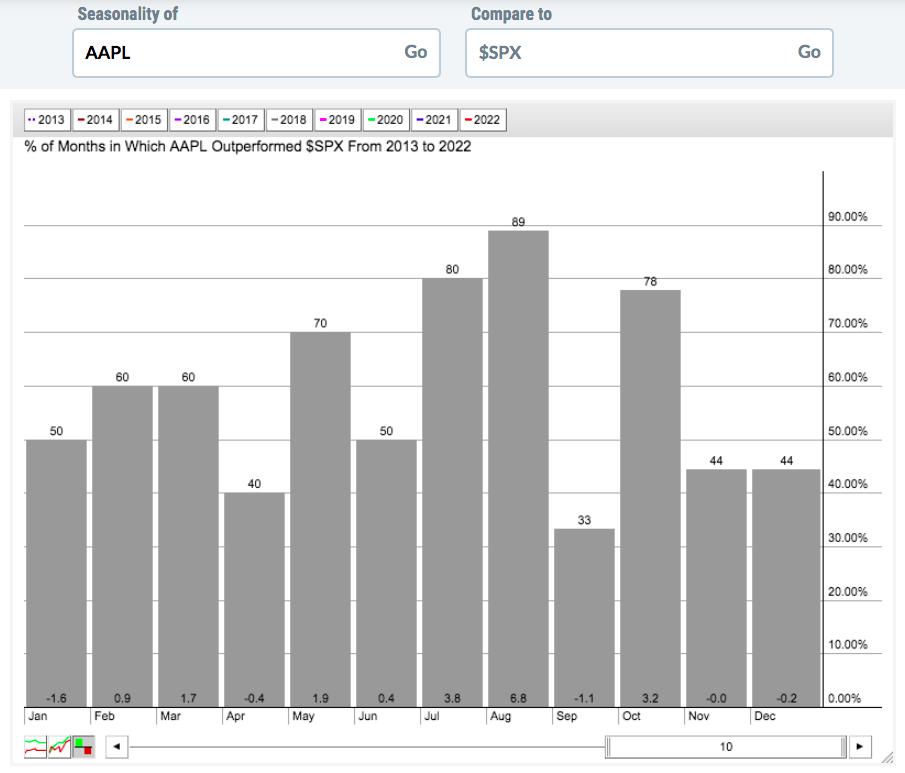The image size is (905, 773).
Task: Select the histogram chart mode icon
Action: [x=83, y=746]
